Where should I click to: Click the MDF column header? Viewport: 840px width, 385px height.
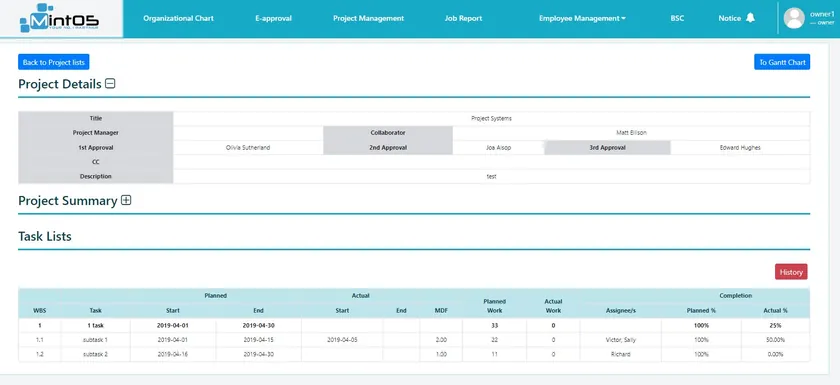point(441,310)
